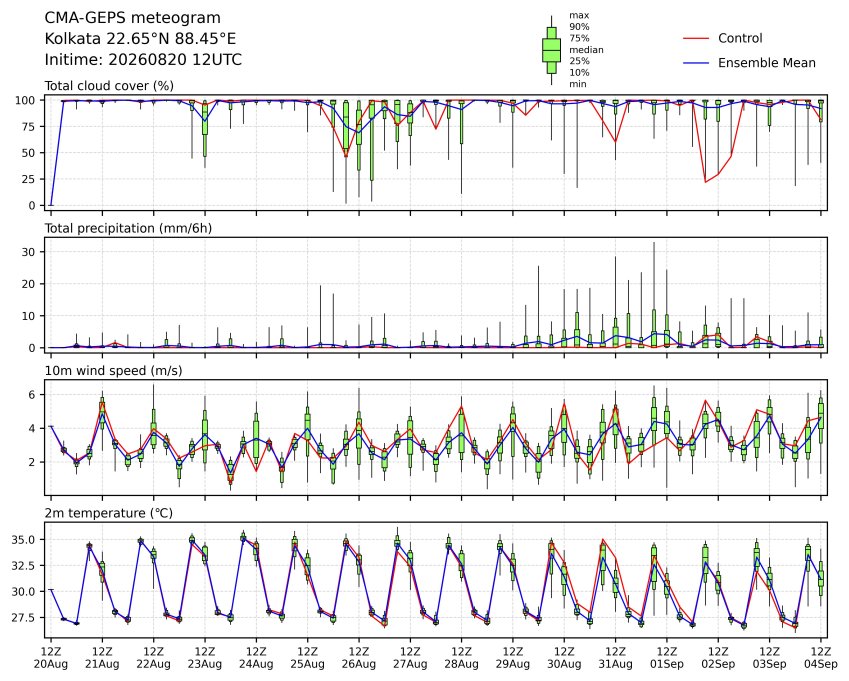Click the CMA-GEPS meteogram title

tap(133, 18)
